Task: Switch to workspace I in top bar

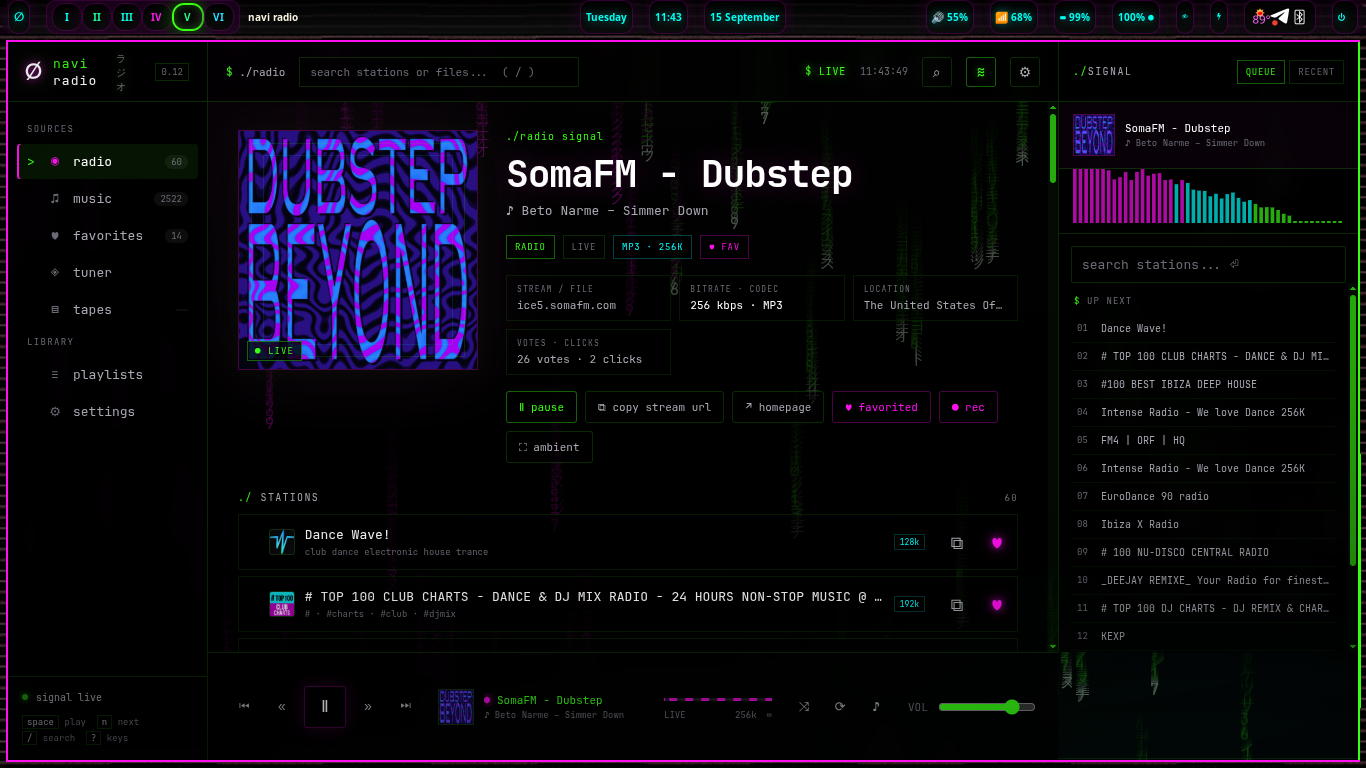Action: (67, 17)
